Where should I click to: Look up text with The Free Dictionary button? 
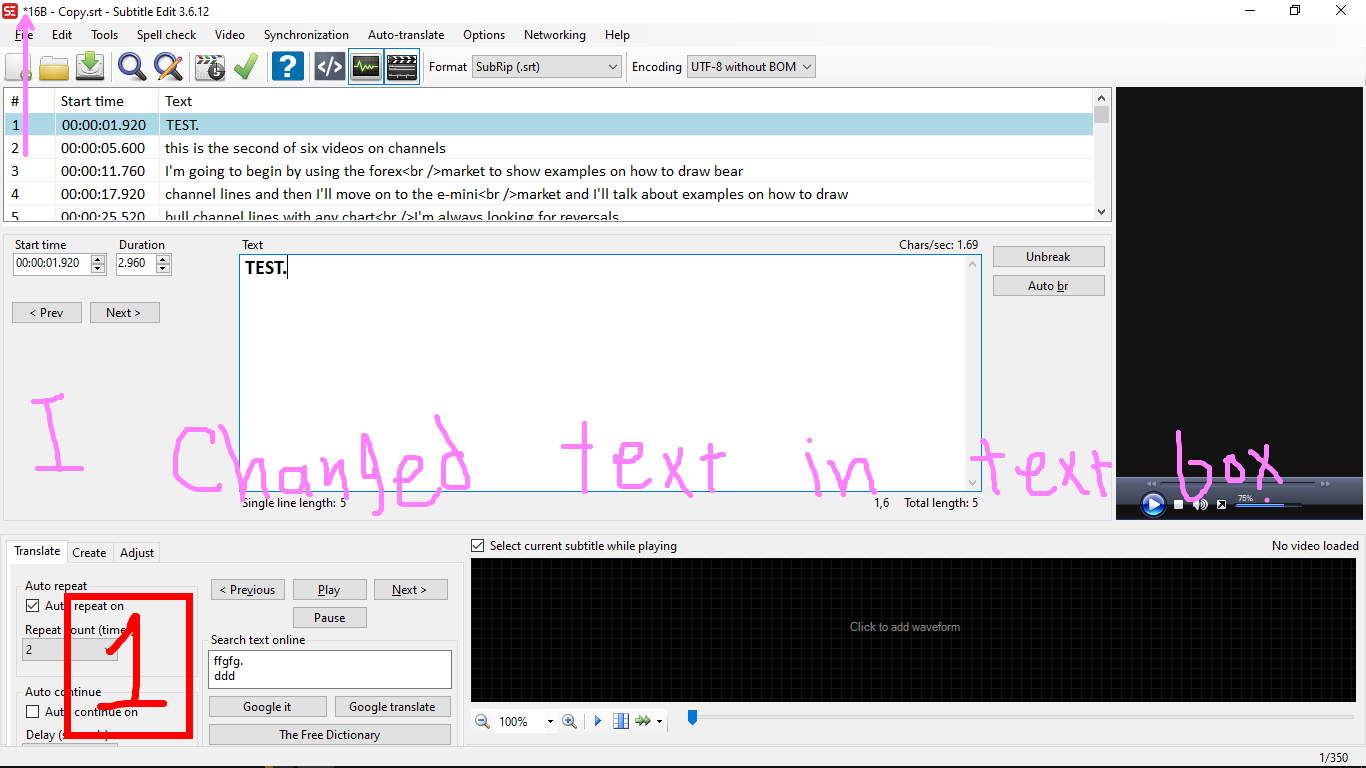[x=329, y=734]
